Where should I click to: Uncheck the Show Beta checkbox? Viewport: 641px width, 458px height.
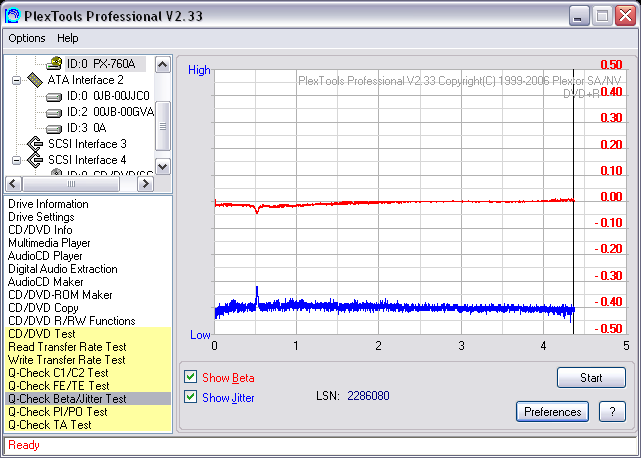191,377
